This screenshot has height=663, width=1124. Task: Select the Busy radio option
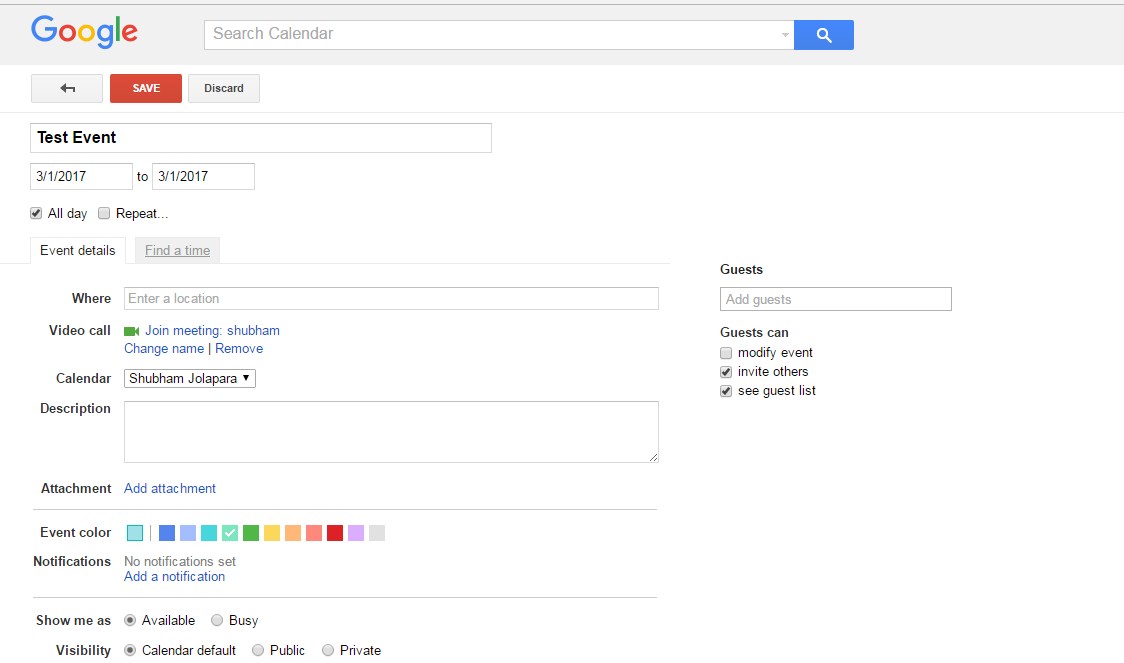[x=217, y=621]
